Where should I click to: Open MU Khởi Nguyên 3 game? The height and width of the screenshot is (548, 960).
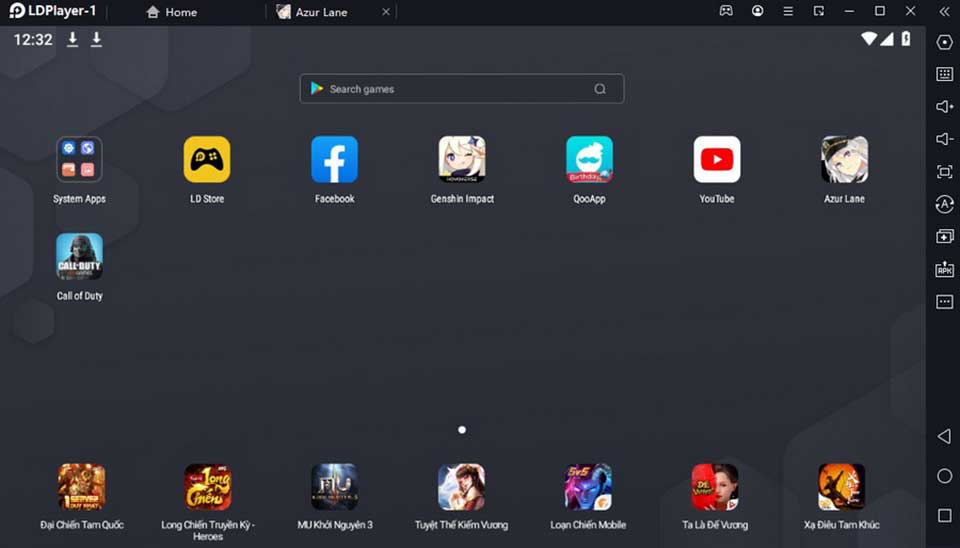[x=334, y=487]
